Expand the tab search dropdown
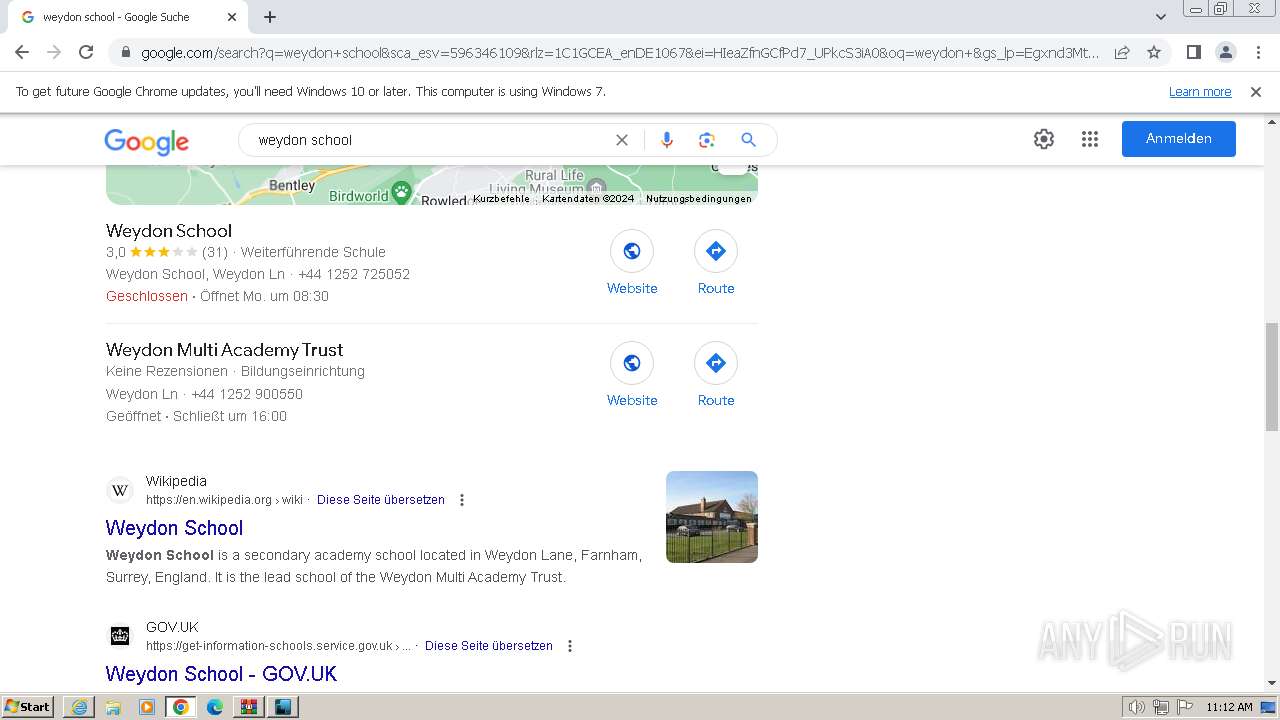This screenshot has height=720, width=1280. 1160,17
